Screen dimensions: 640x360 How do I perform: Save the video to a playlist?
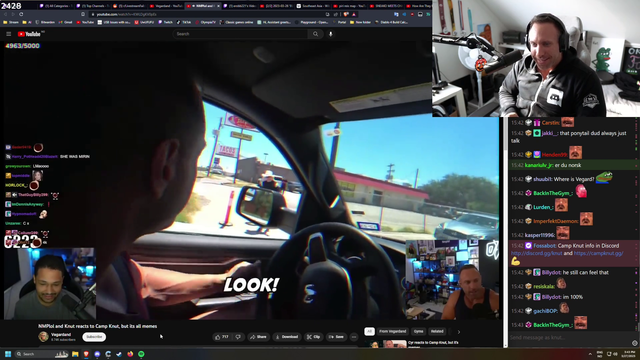pos(337,337)
